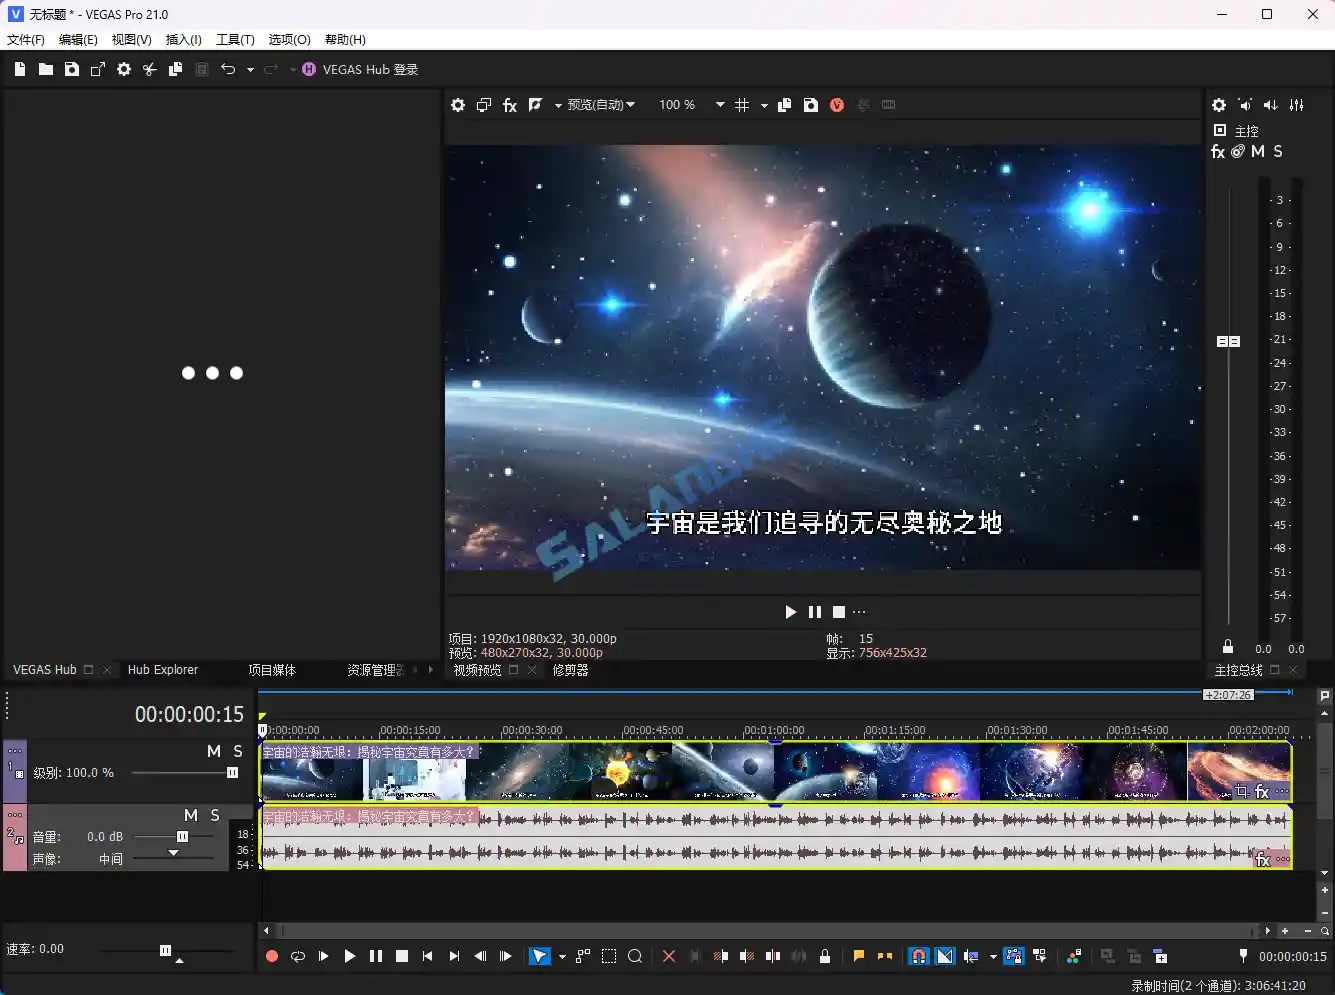Switch to the 修剪器 tab
This screenshot has height=995, width=1335.
(x=570, y=670)
